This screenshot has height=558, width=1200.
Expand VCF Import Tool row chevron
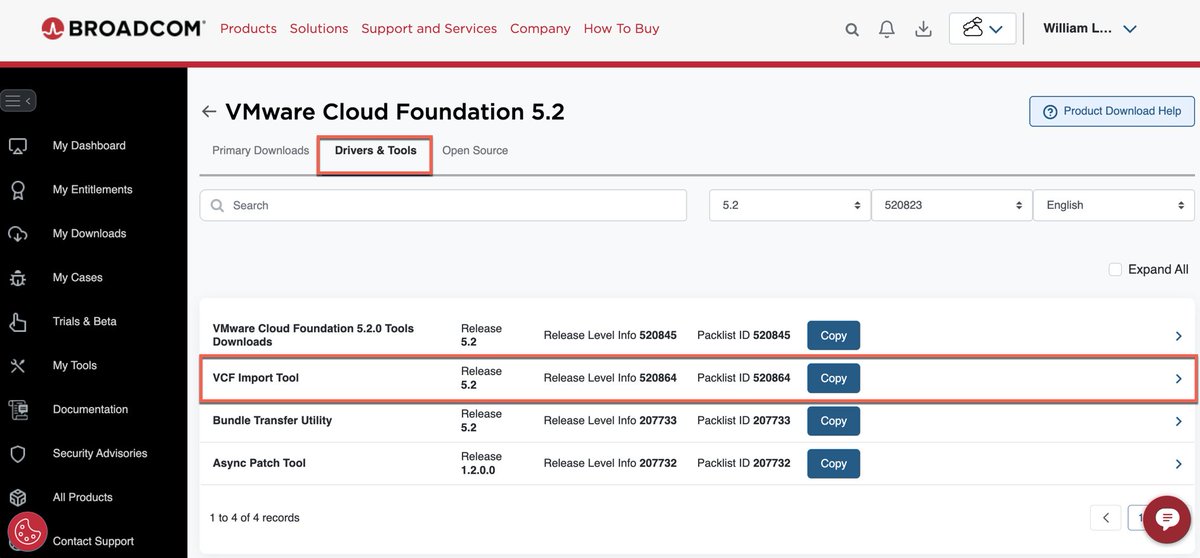(x=1179, y=379)
